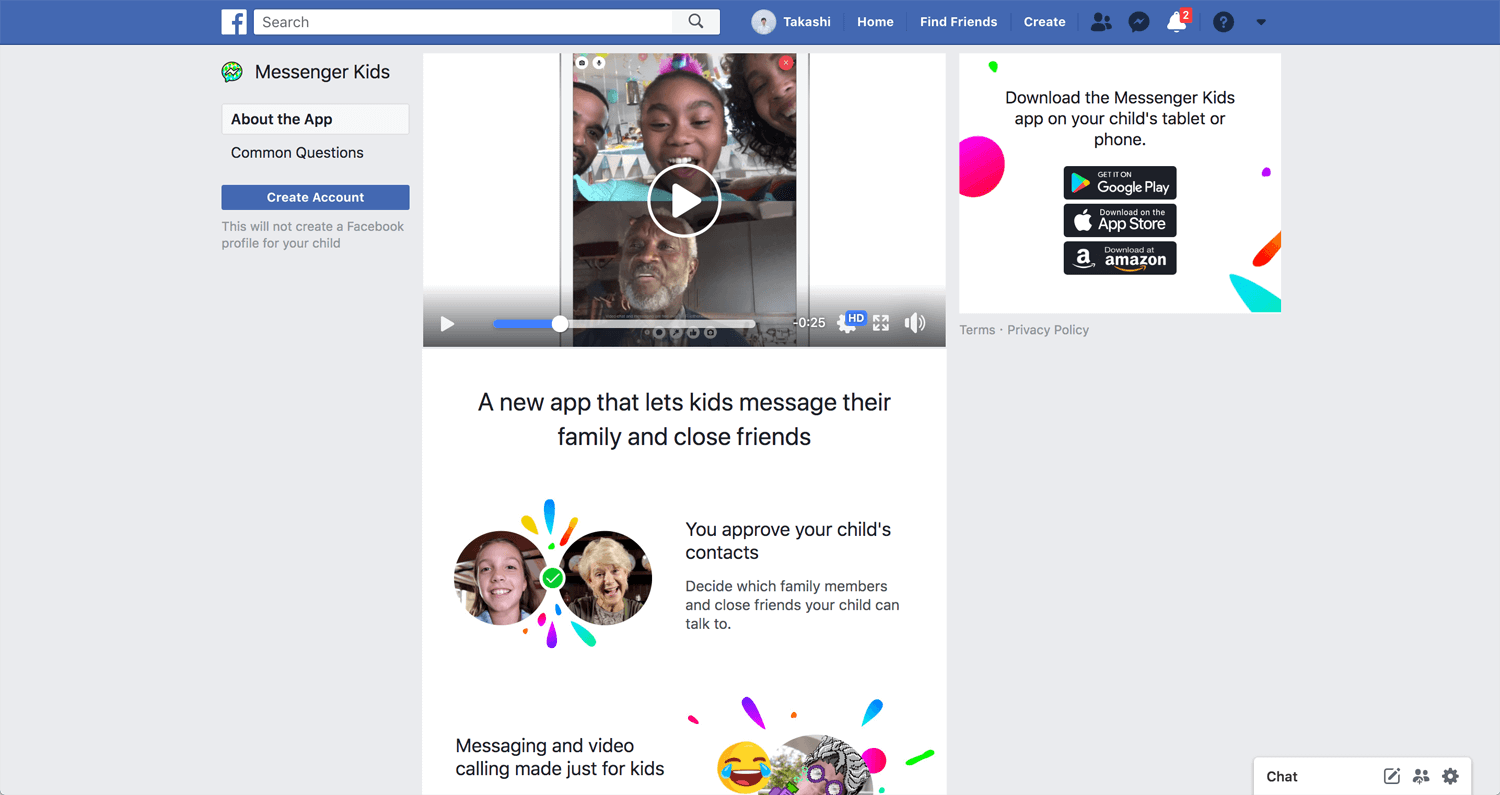Click 'Download the Messenger Kids app' text
The height and width of the screenshot is (795, 1500).
pos(1120,119)
